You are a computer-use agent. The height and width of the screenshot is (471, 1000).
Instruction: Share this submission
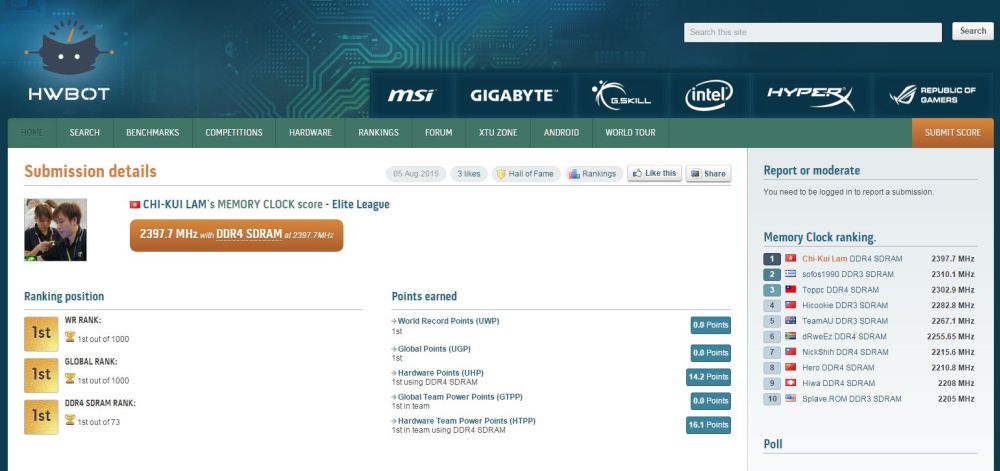click(708, 174)
